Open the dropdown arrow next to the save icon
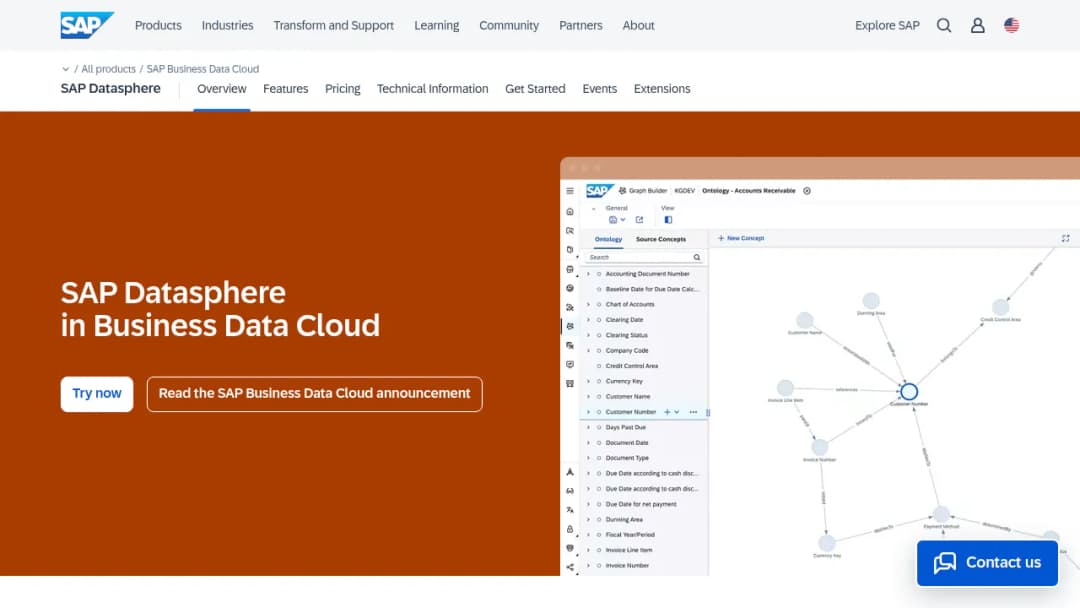The width and height of the screenshot is (1080, 608). point(623,220)
